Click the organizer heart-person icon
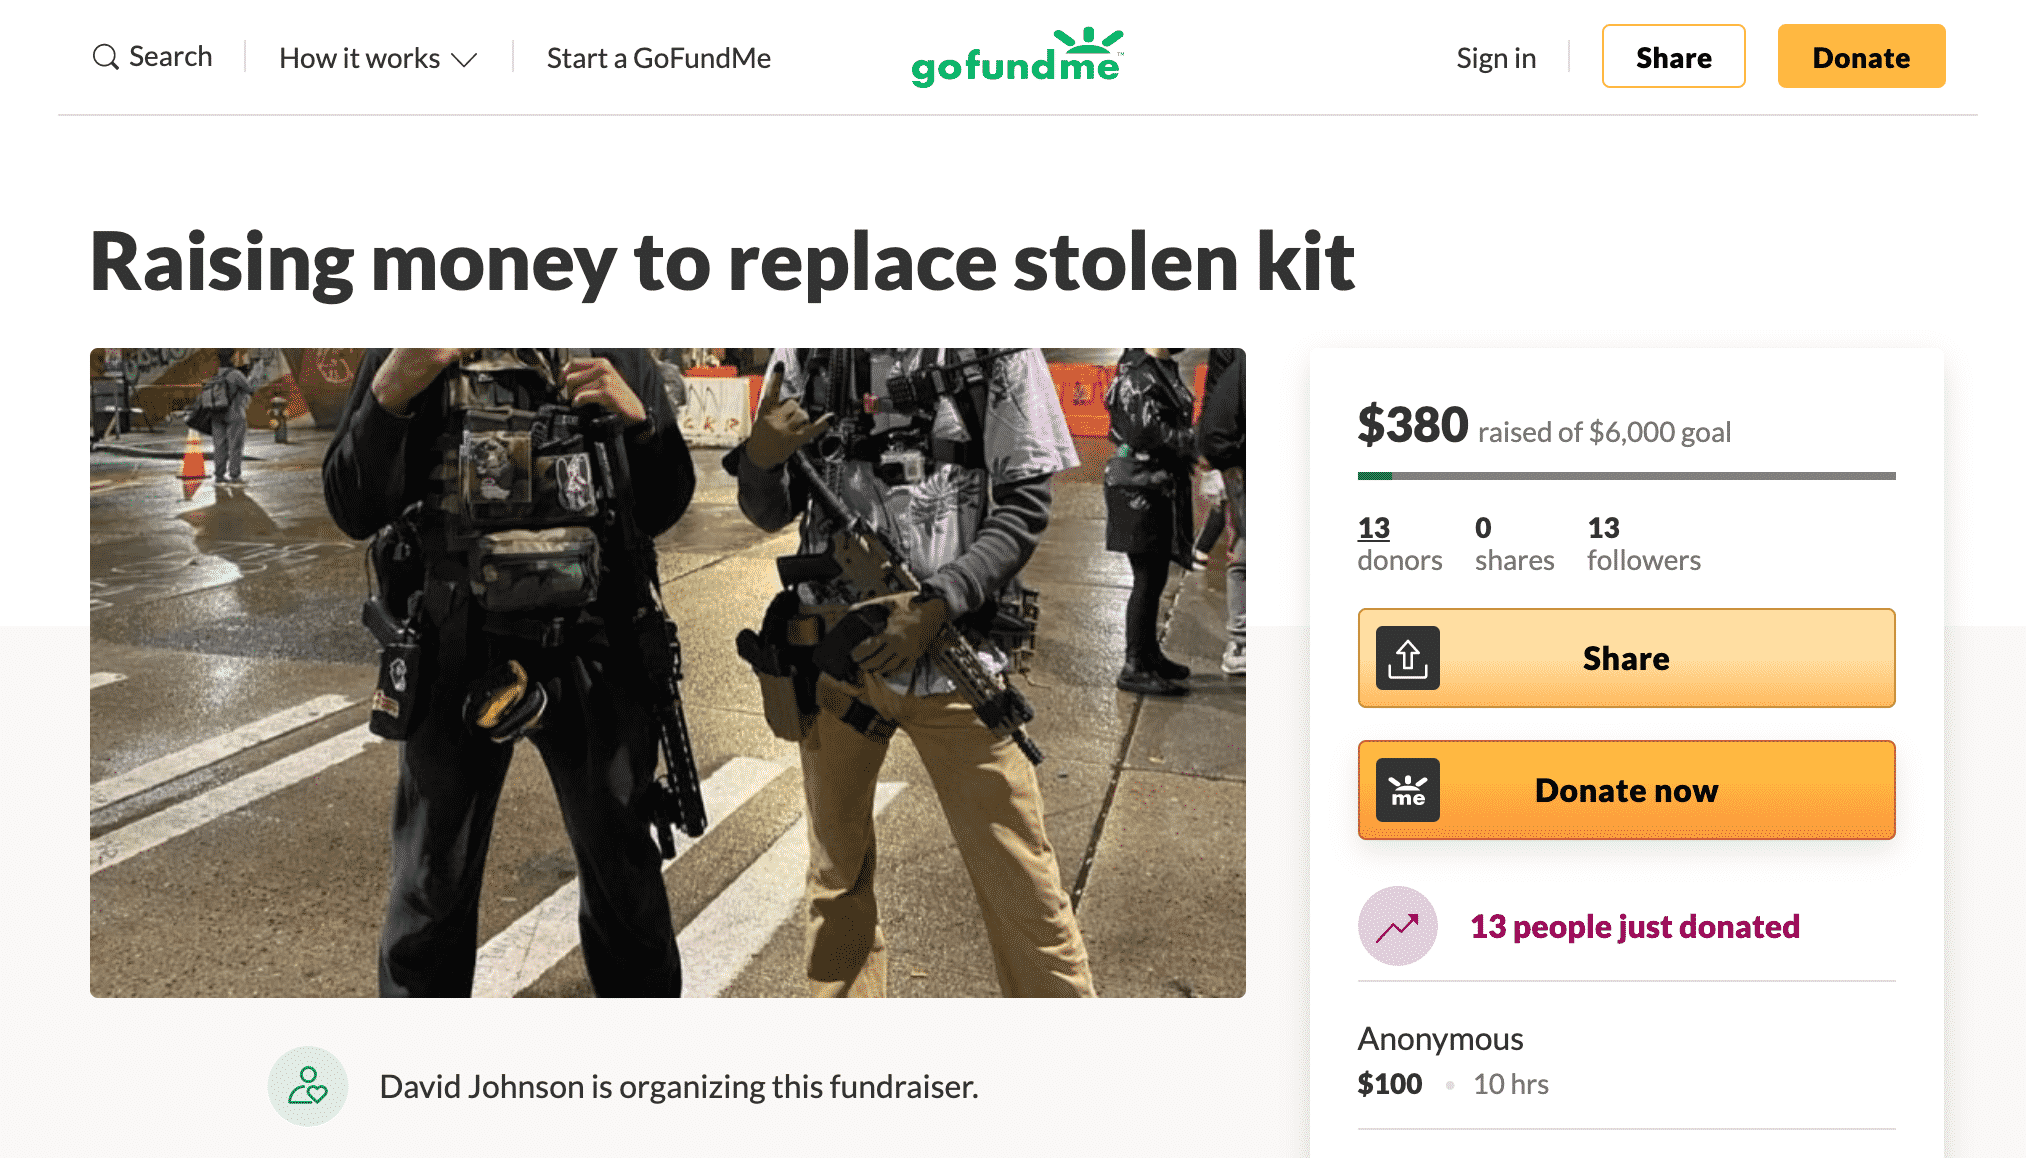Screen dimensions: 2026x1158 click(308, 1086)
